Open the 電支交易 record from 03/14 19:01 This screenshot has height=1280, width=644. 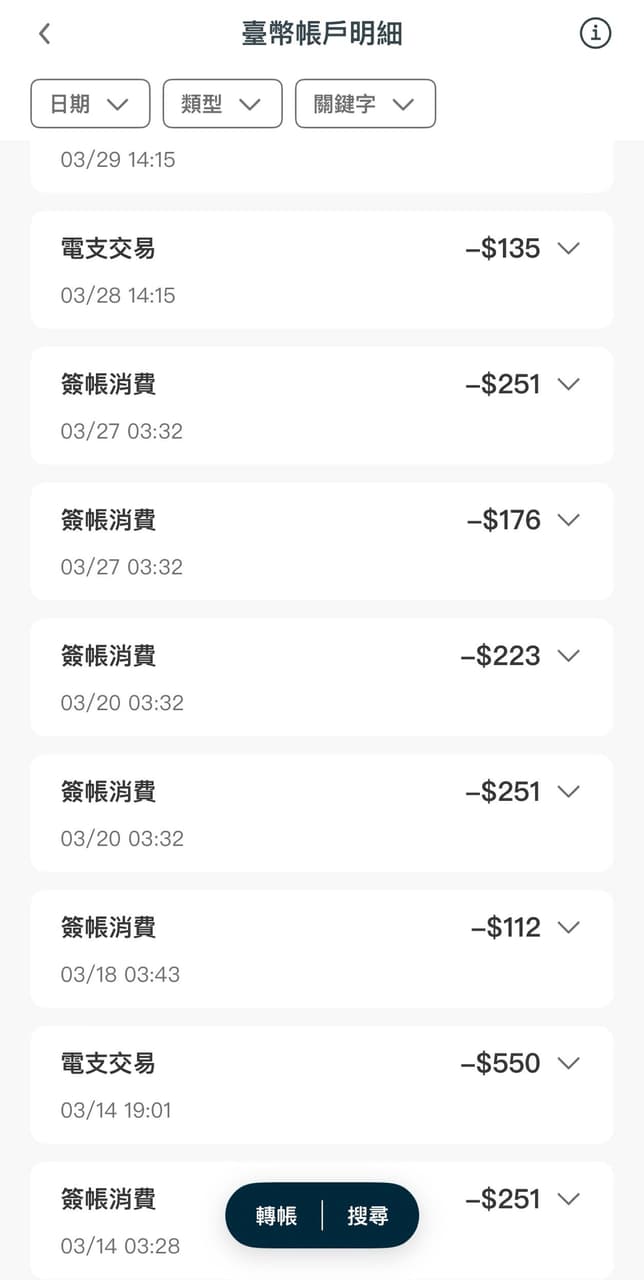250,1085
